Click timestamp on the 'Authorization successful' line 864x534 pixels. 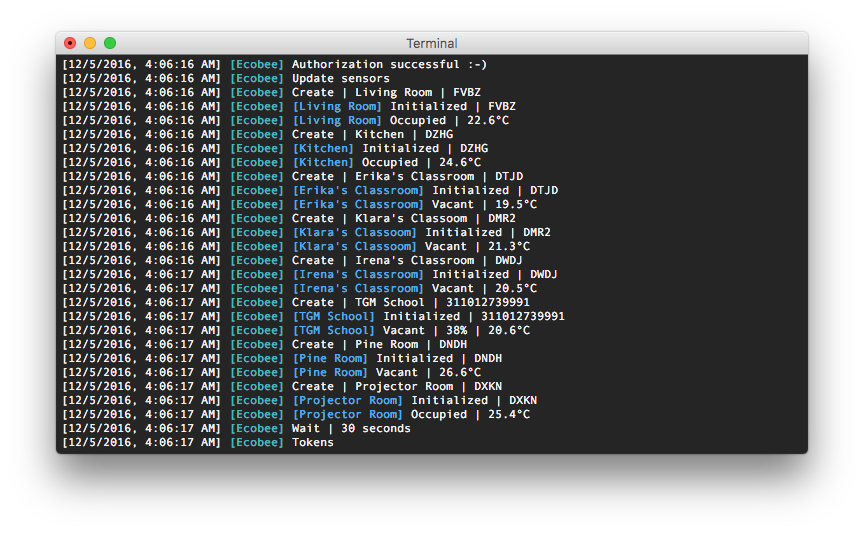(x=142, y=64)
